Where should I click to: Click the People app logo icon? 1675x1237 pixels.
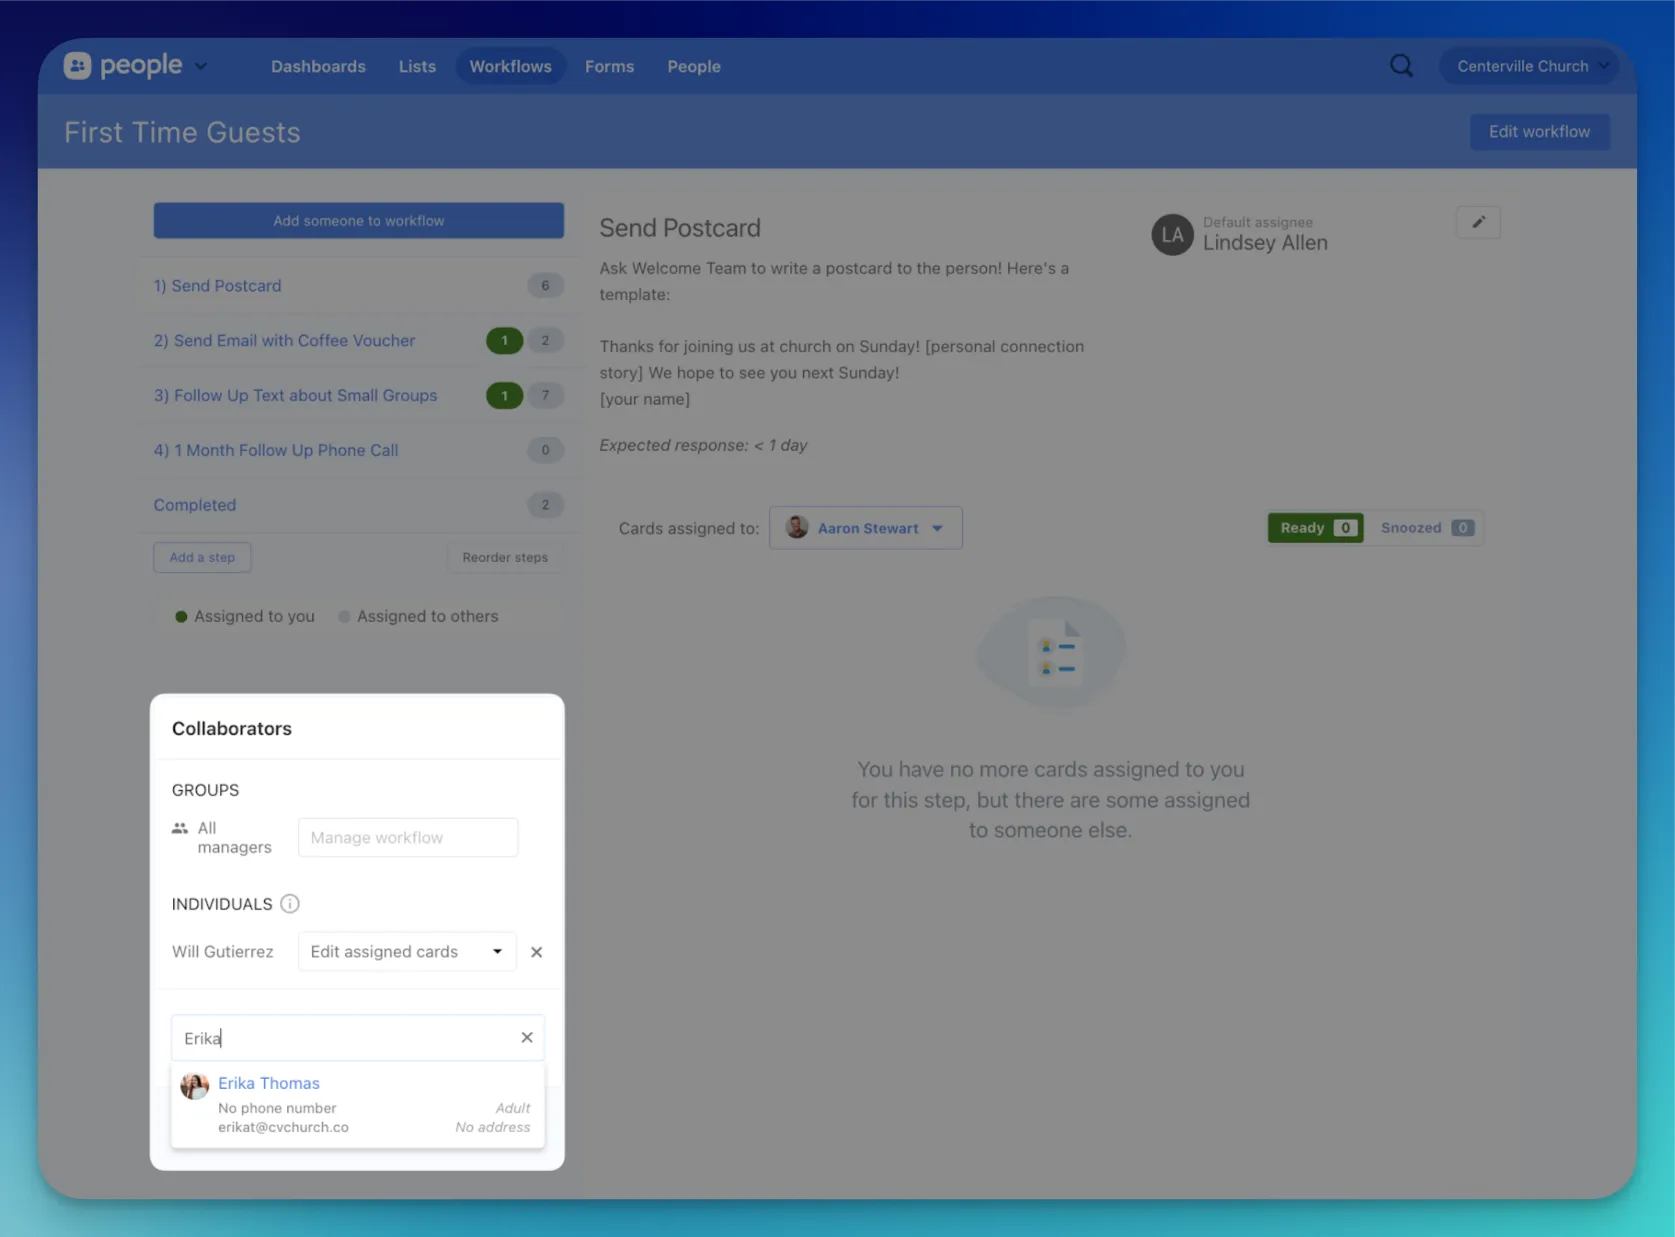[78, 66]
